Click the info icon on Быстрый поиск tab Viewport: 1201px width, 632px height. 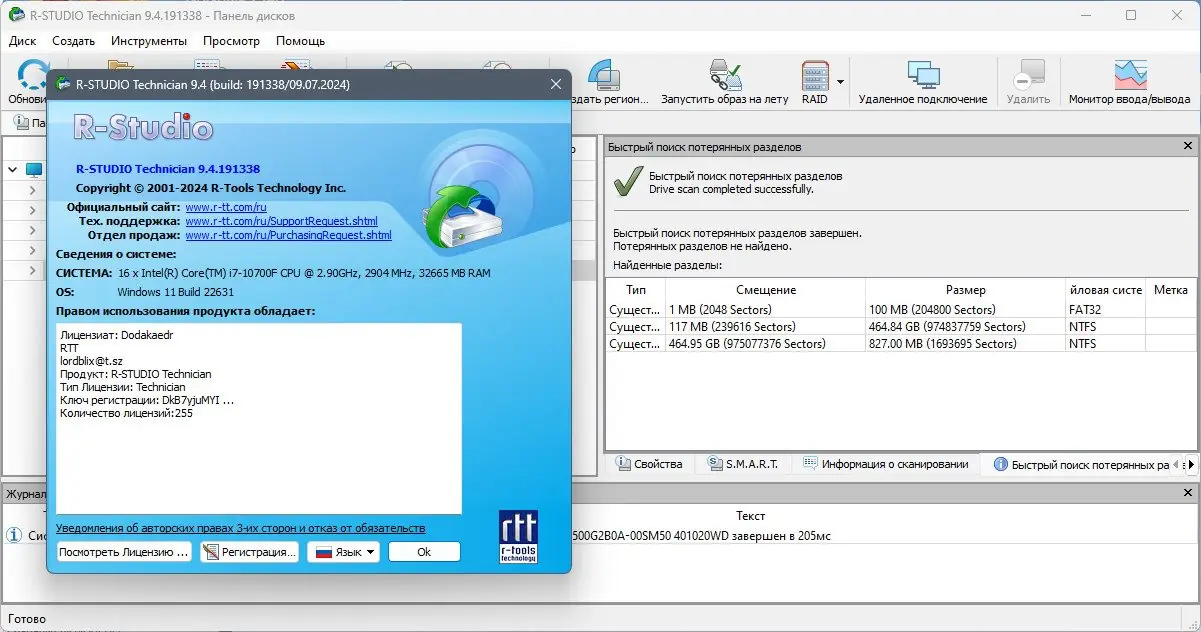pyautogui.click(x=1000, y=463)
